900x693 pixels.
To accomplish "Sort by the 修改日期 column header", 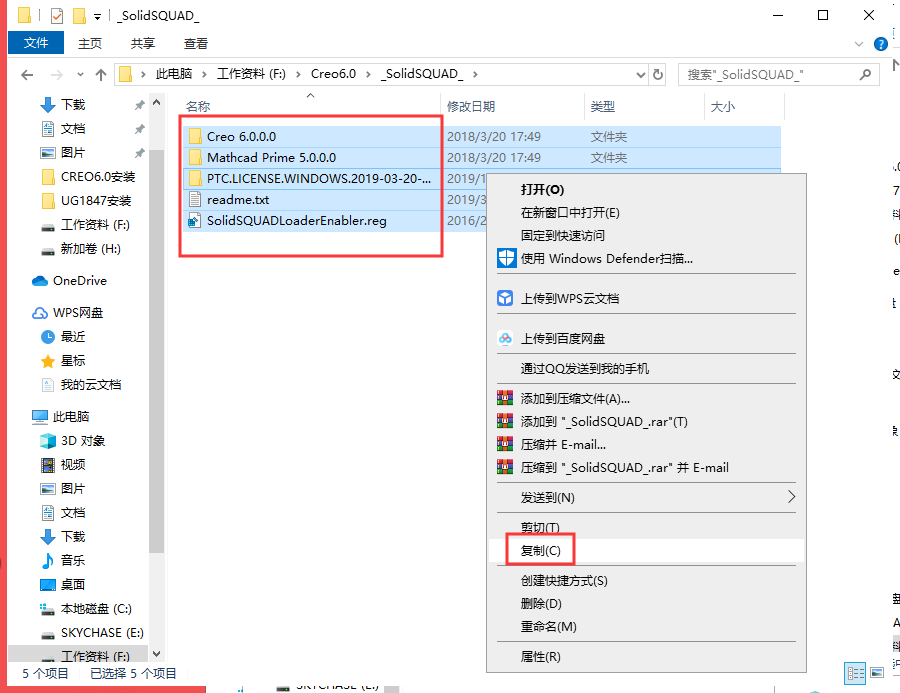I will click(471, 107).
